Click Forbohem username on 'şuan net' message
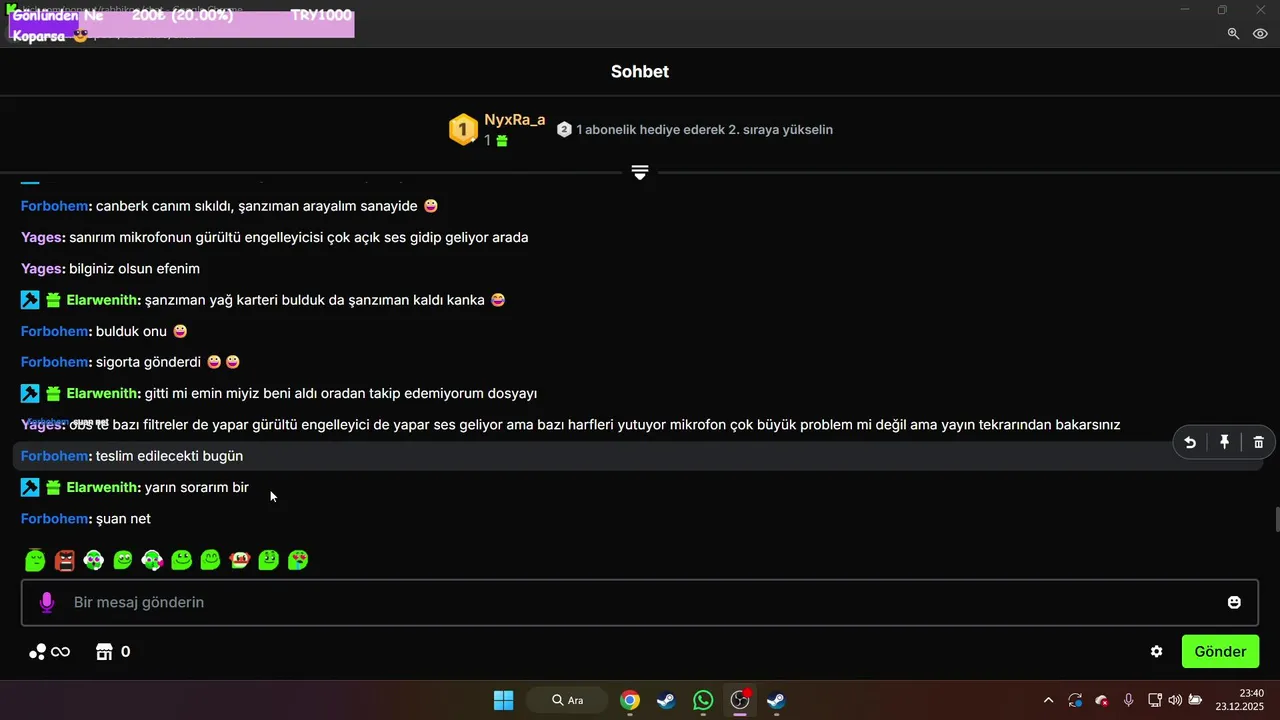 (55, 519)
